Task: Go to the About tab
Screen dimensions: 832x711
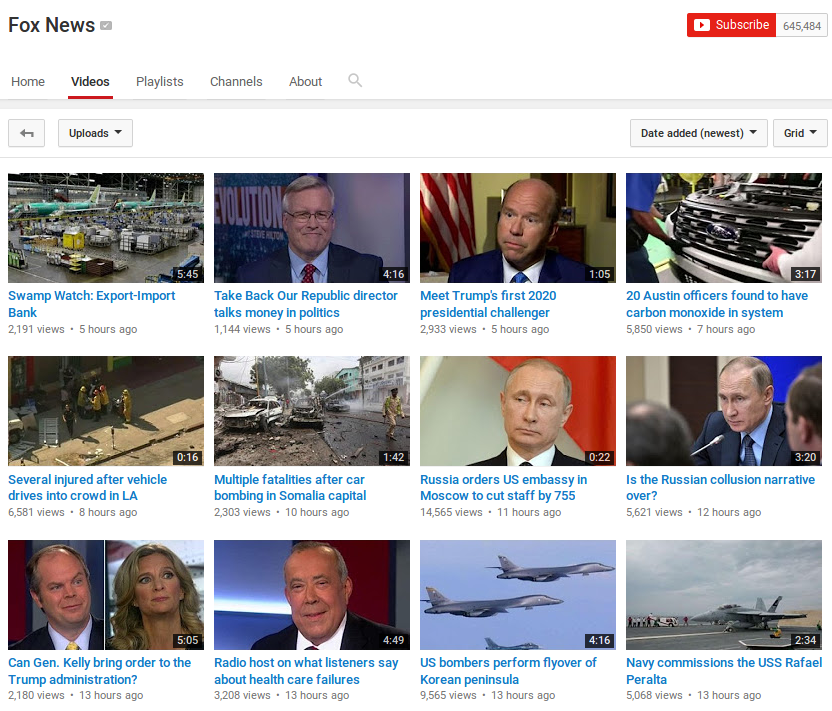Action: (x=305, y=82)
